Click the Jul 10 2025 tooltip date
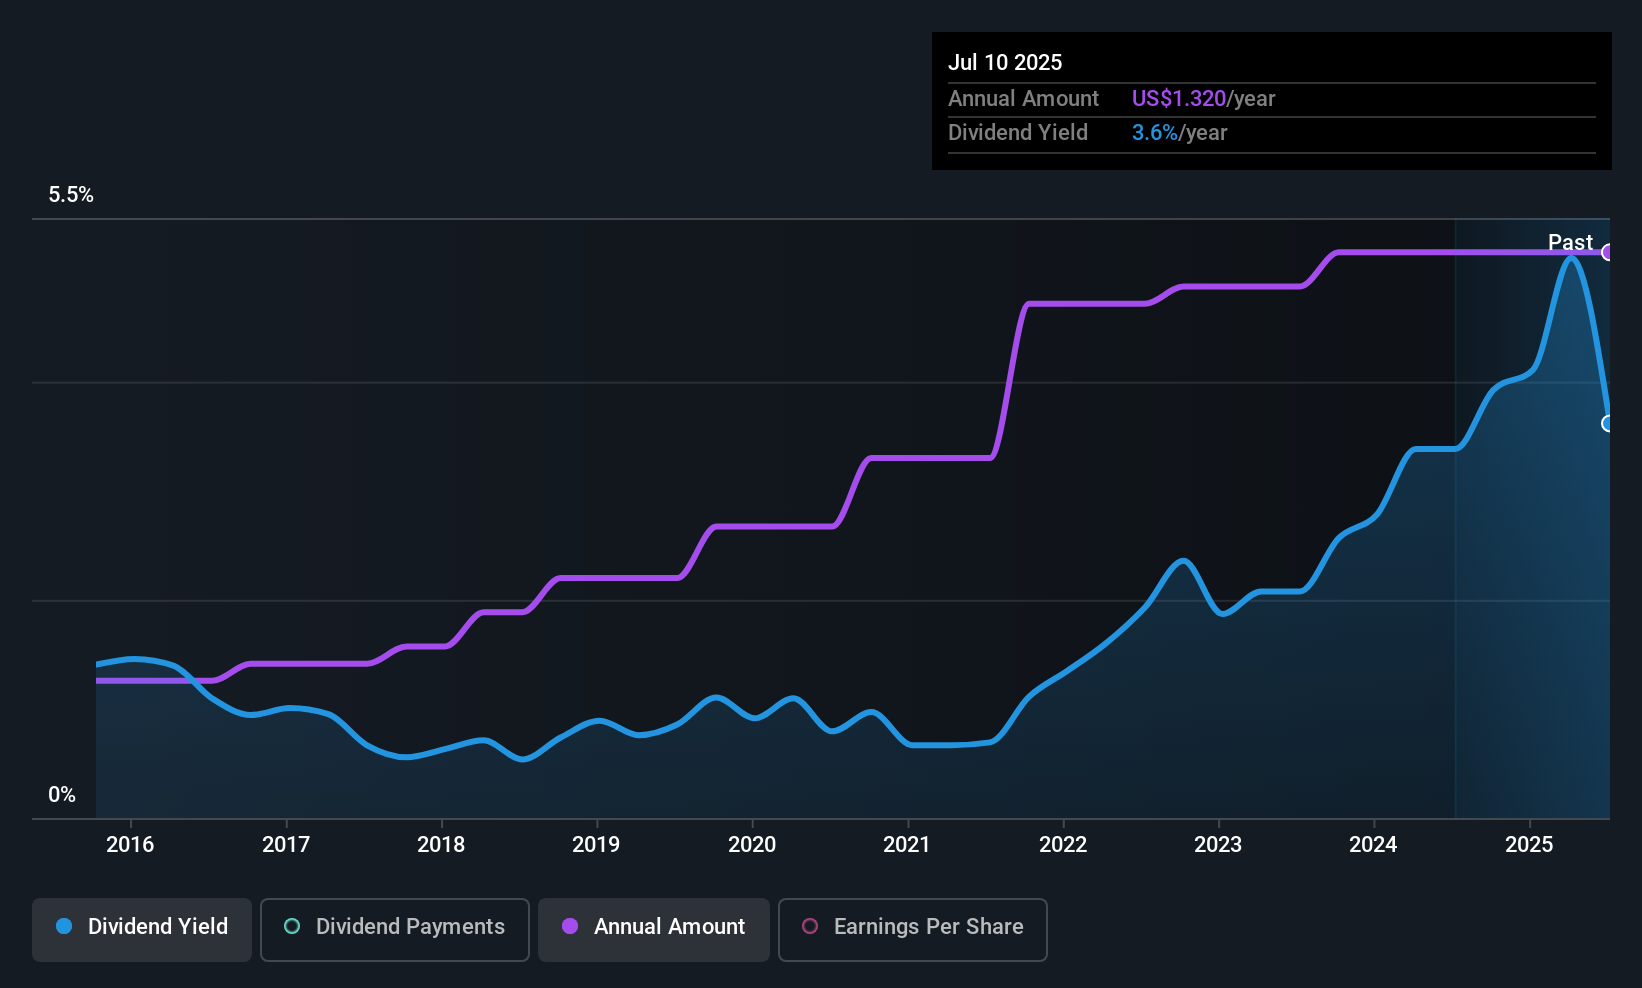Image resolution: width=1642 pixels, height=988 pixels. coord(1005,62)
